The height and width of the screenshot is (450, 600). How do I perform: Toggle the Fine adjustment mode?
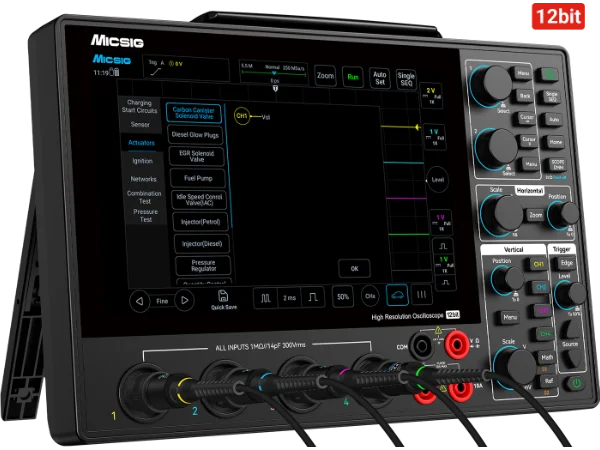click(x=162, y=301)
